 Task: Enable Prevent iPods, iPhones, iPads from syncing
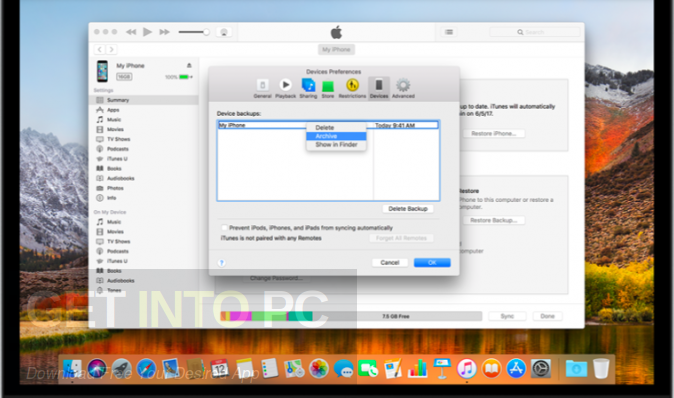[x=224, y=228]
